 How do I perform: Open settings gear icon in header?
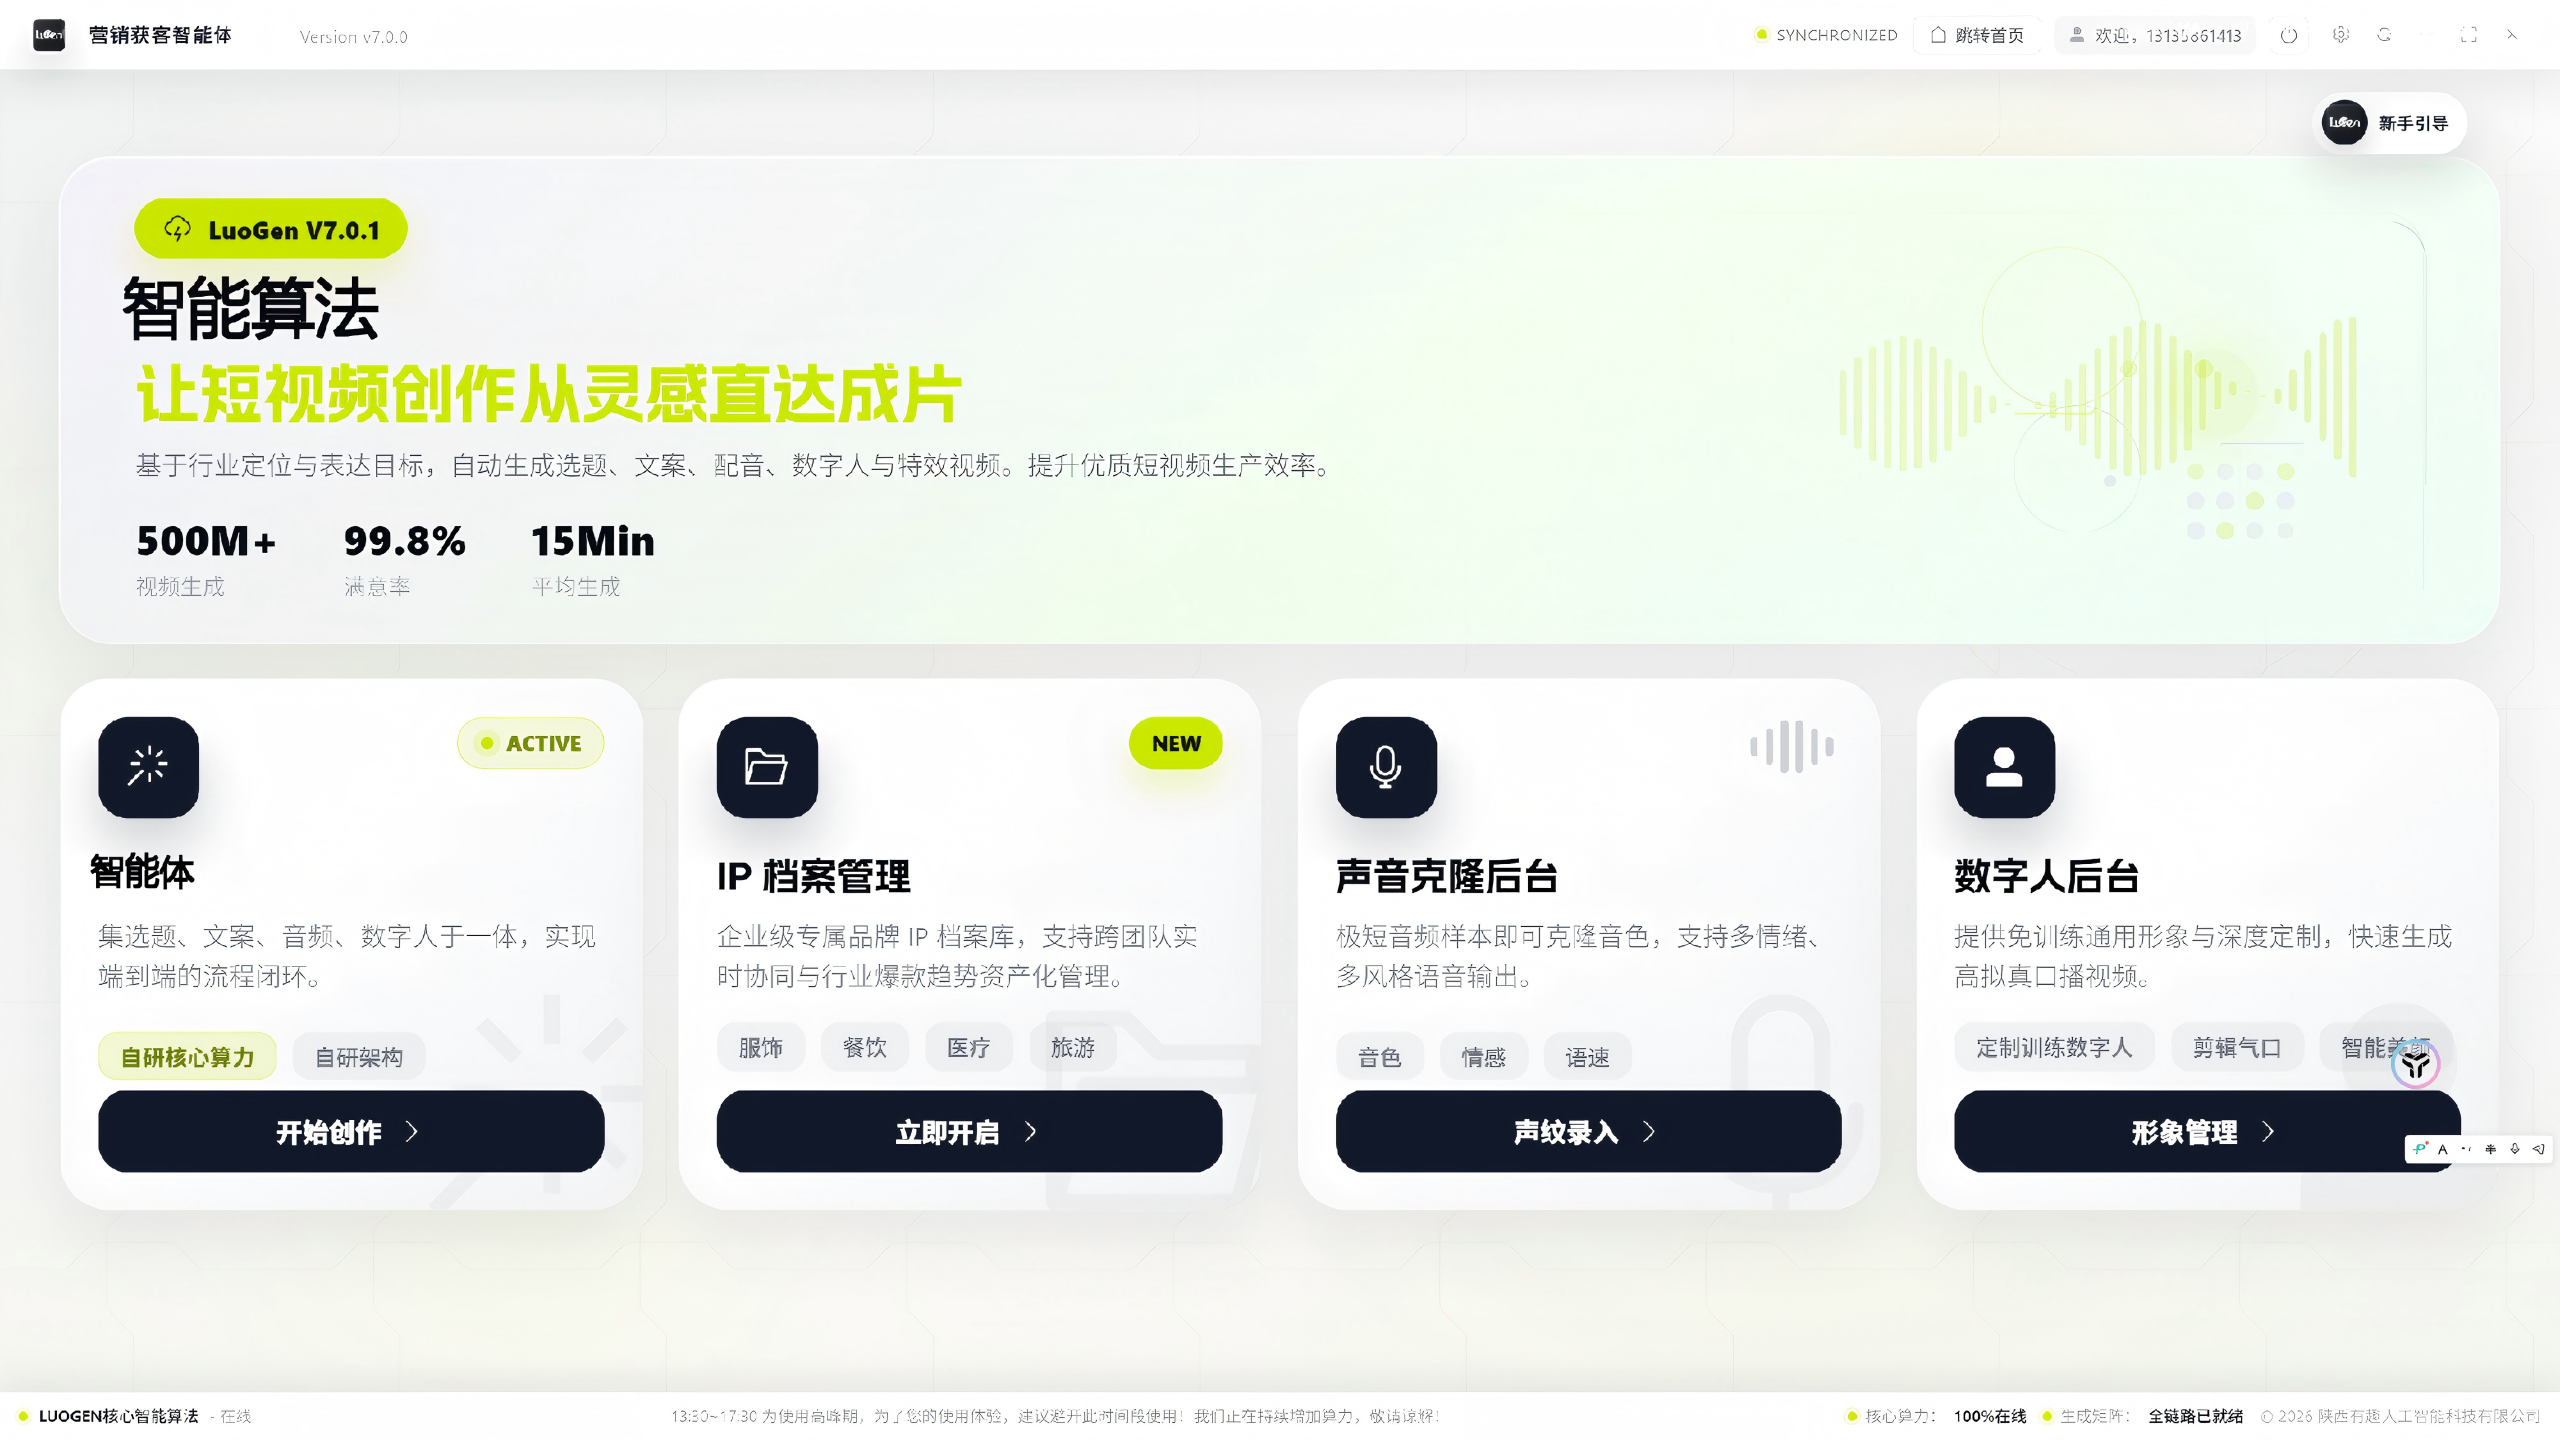[2341, 35]
